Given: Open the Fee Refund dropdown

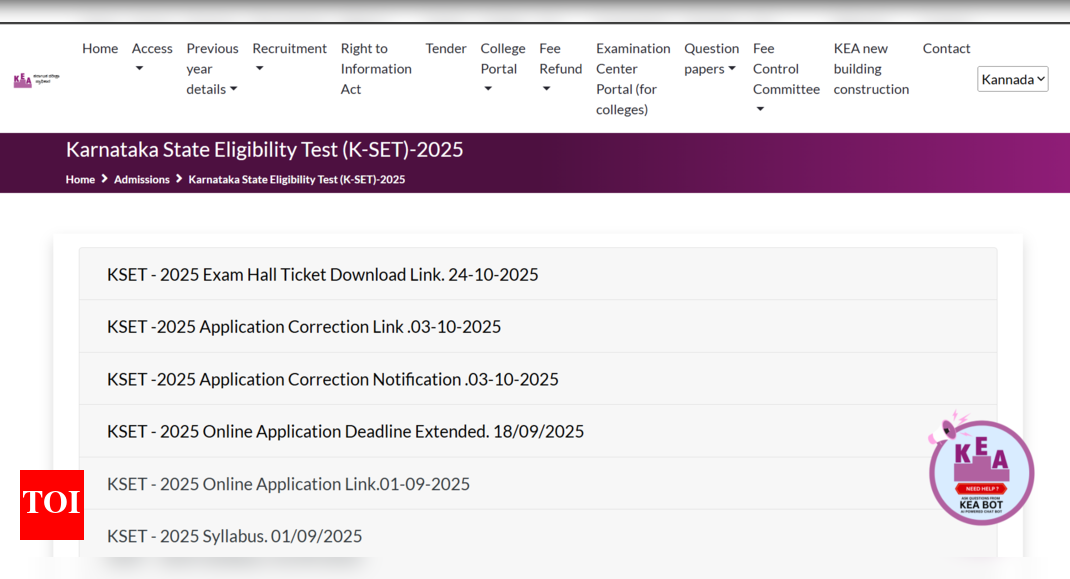Looking at the screenshot, I should click(x=560, y=68).
